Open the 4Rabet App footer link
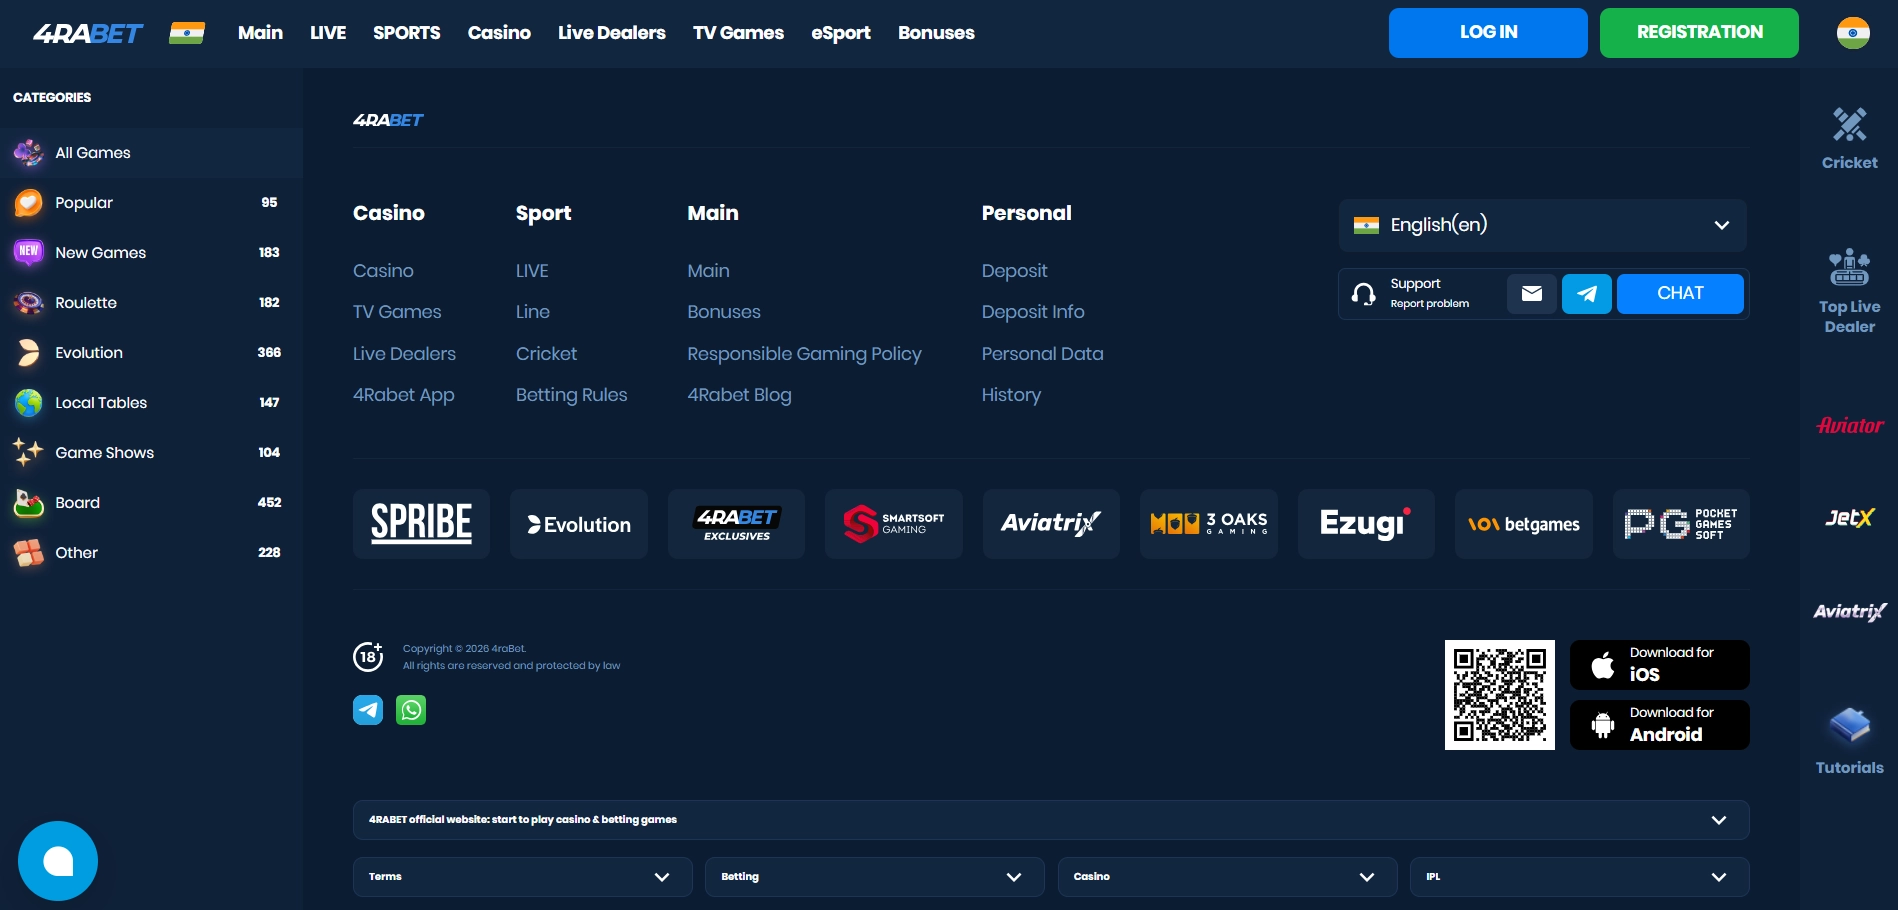The width and height of the screenshot is (1898, 910). [x=403, y=395]
